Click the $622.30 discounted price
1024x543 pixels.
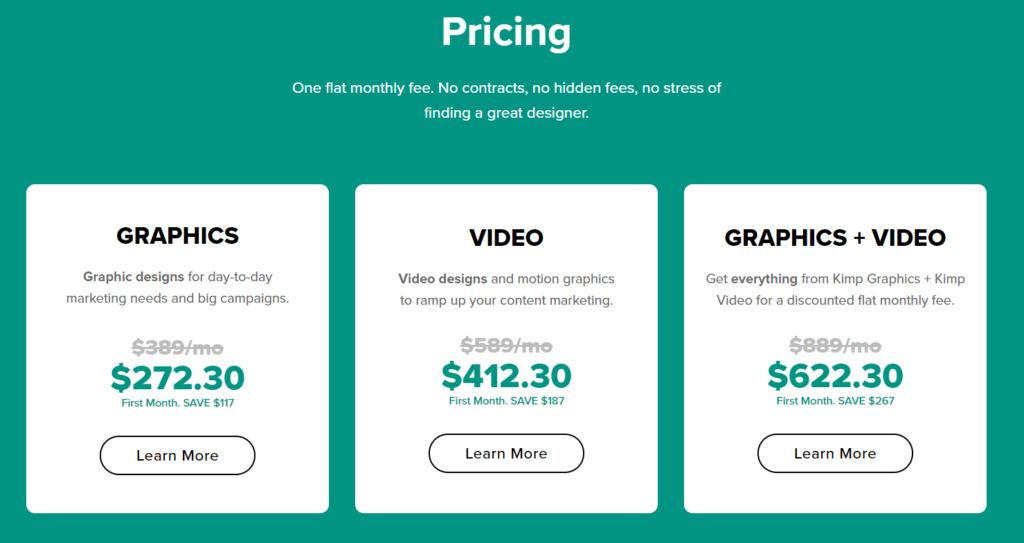[835, 376]
